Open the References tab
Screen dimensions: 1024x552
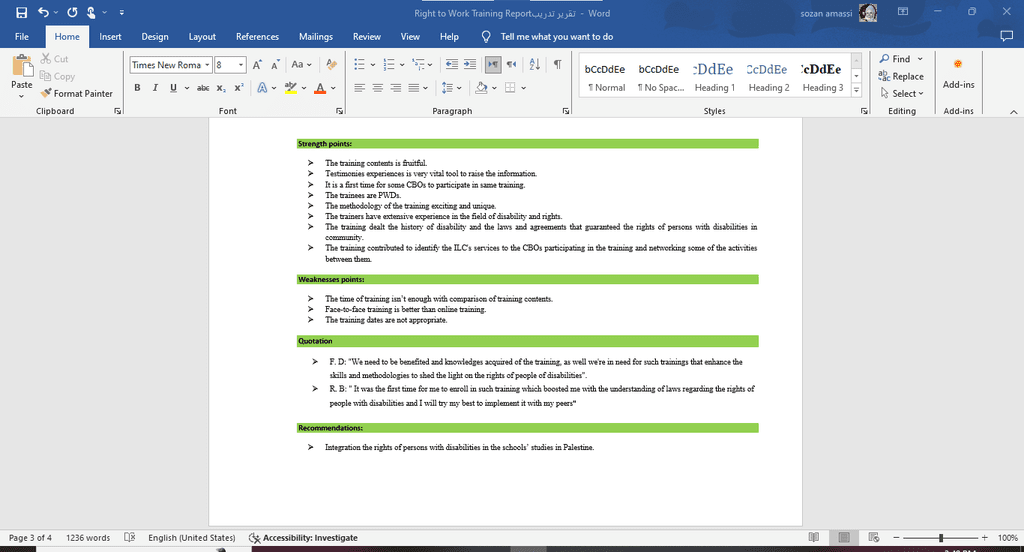(x=257, y=37)
